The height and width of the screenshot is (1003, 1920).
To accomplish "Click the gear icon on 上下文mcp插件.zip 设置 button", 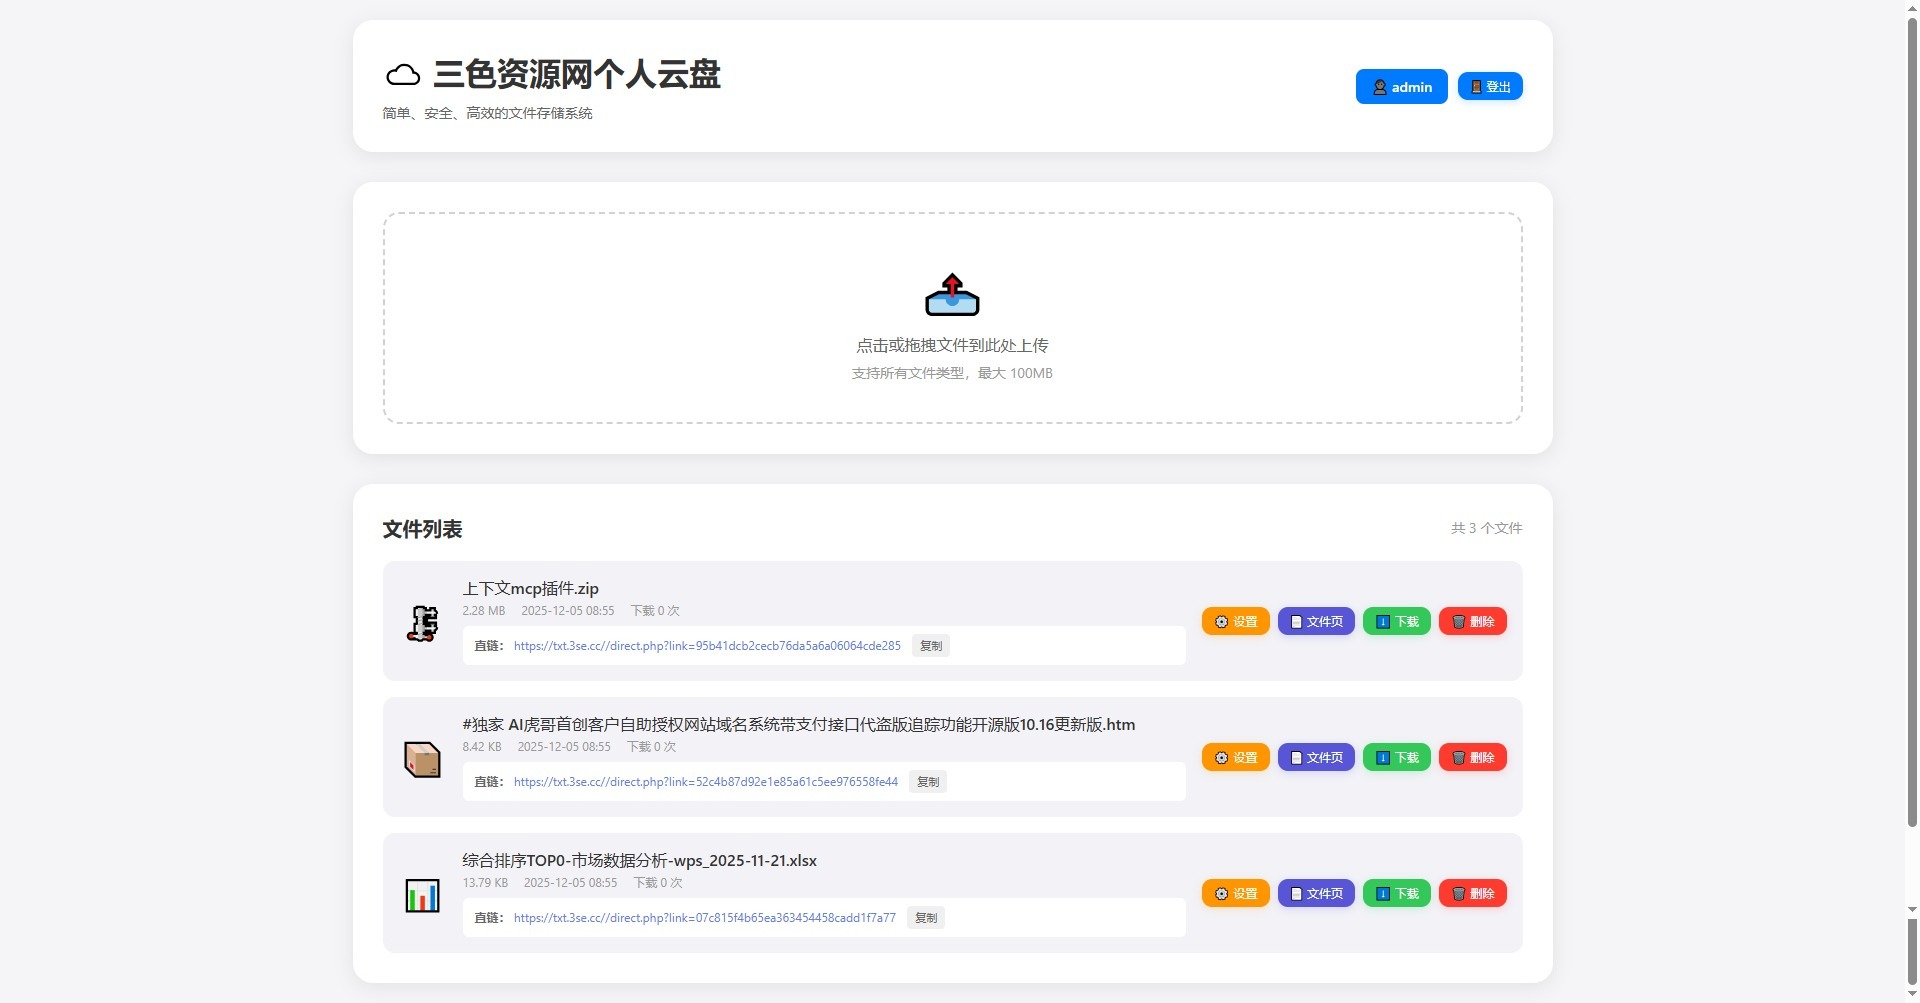I will [1221, 621].
